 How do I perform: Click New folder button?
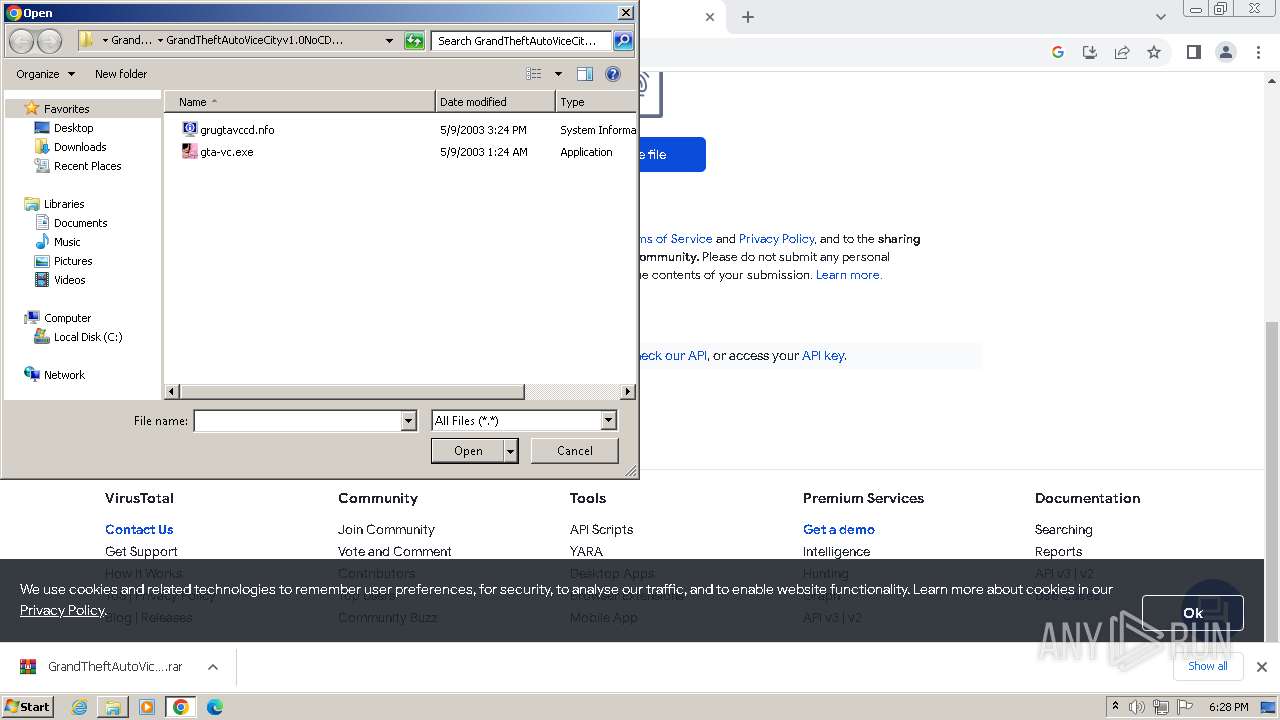(121, 74)
